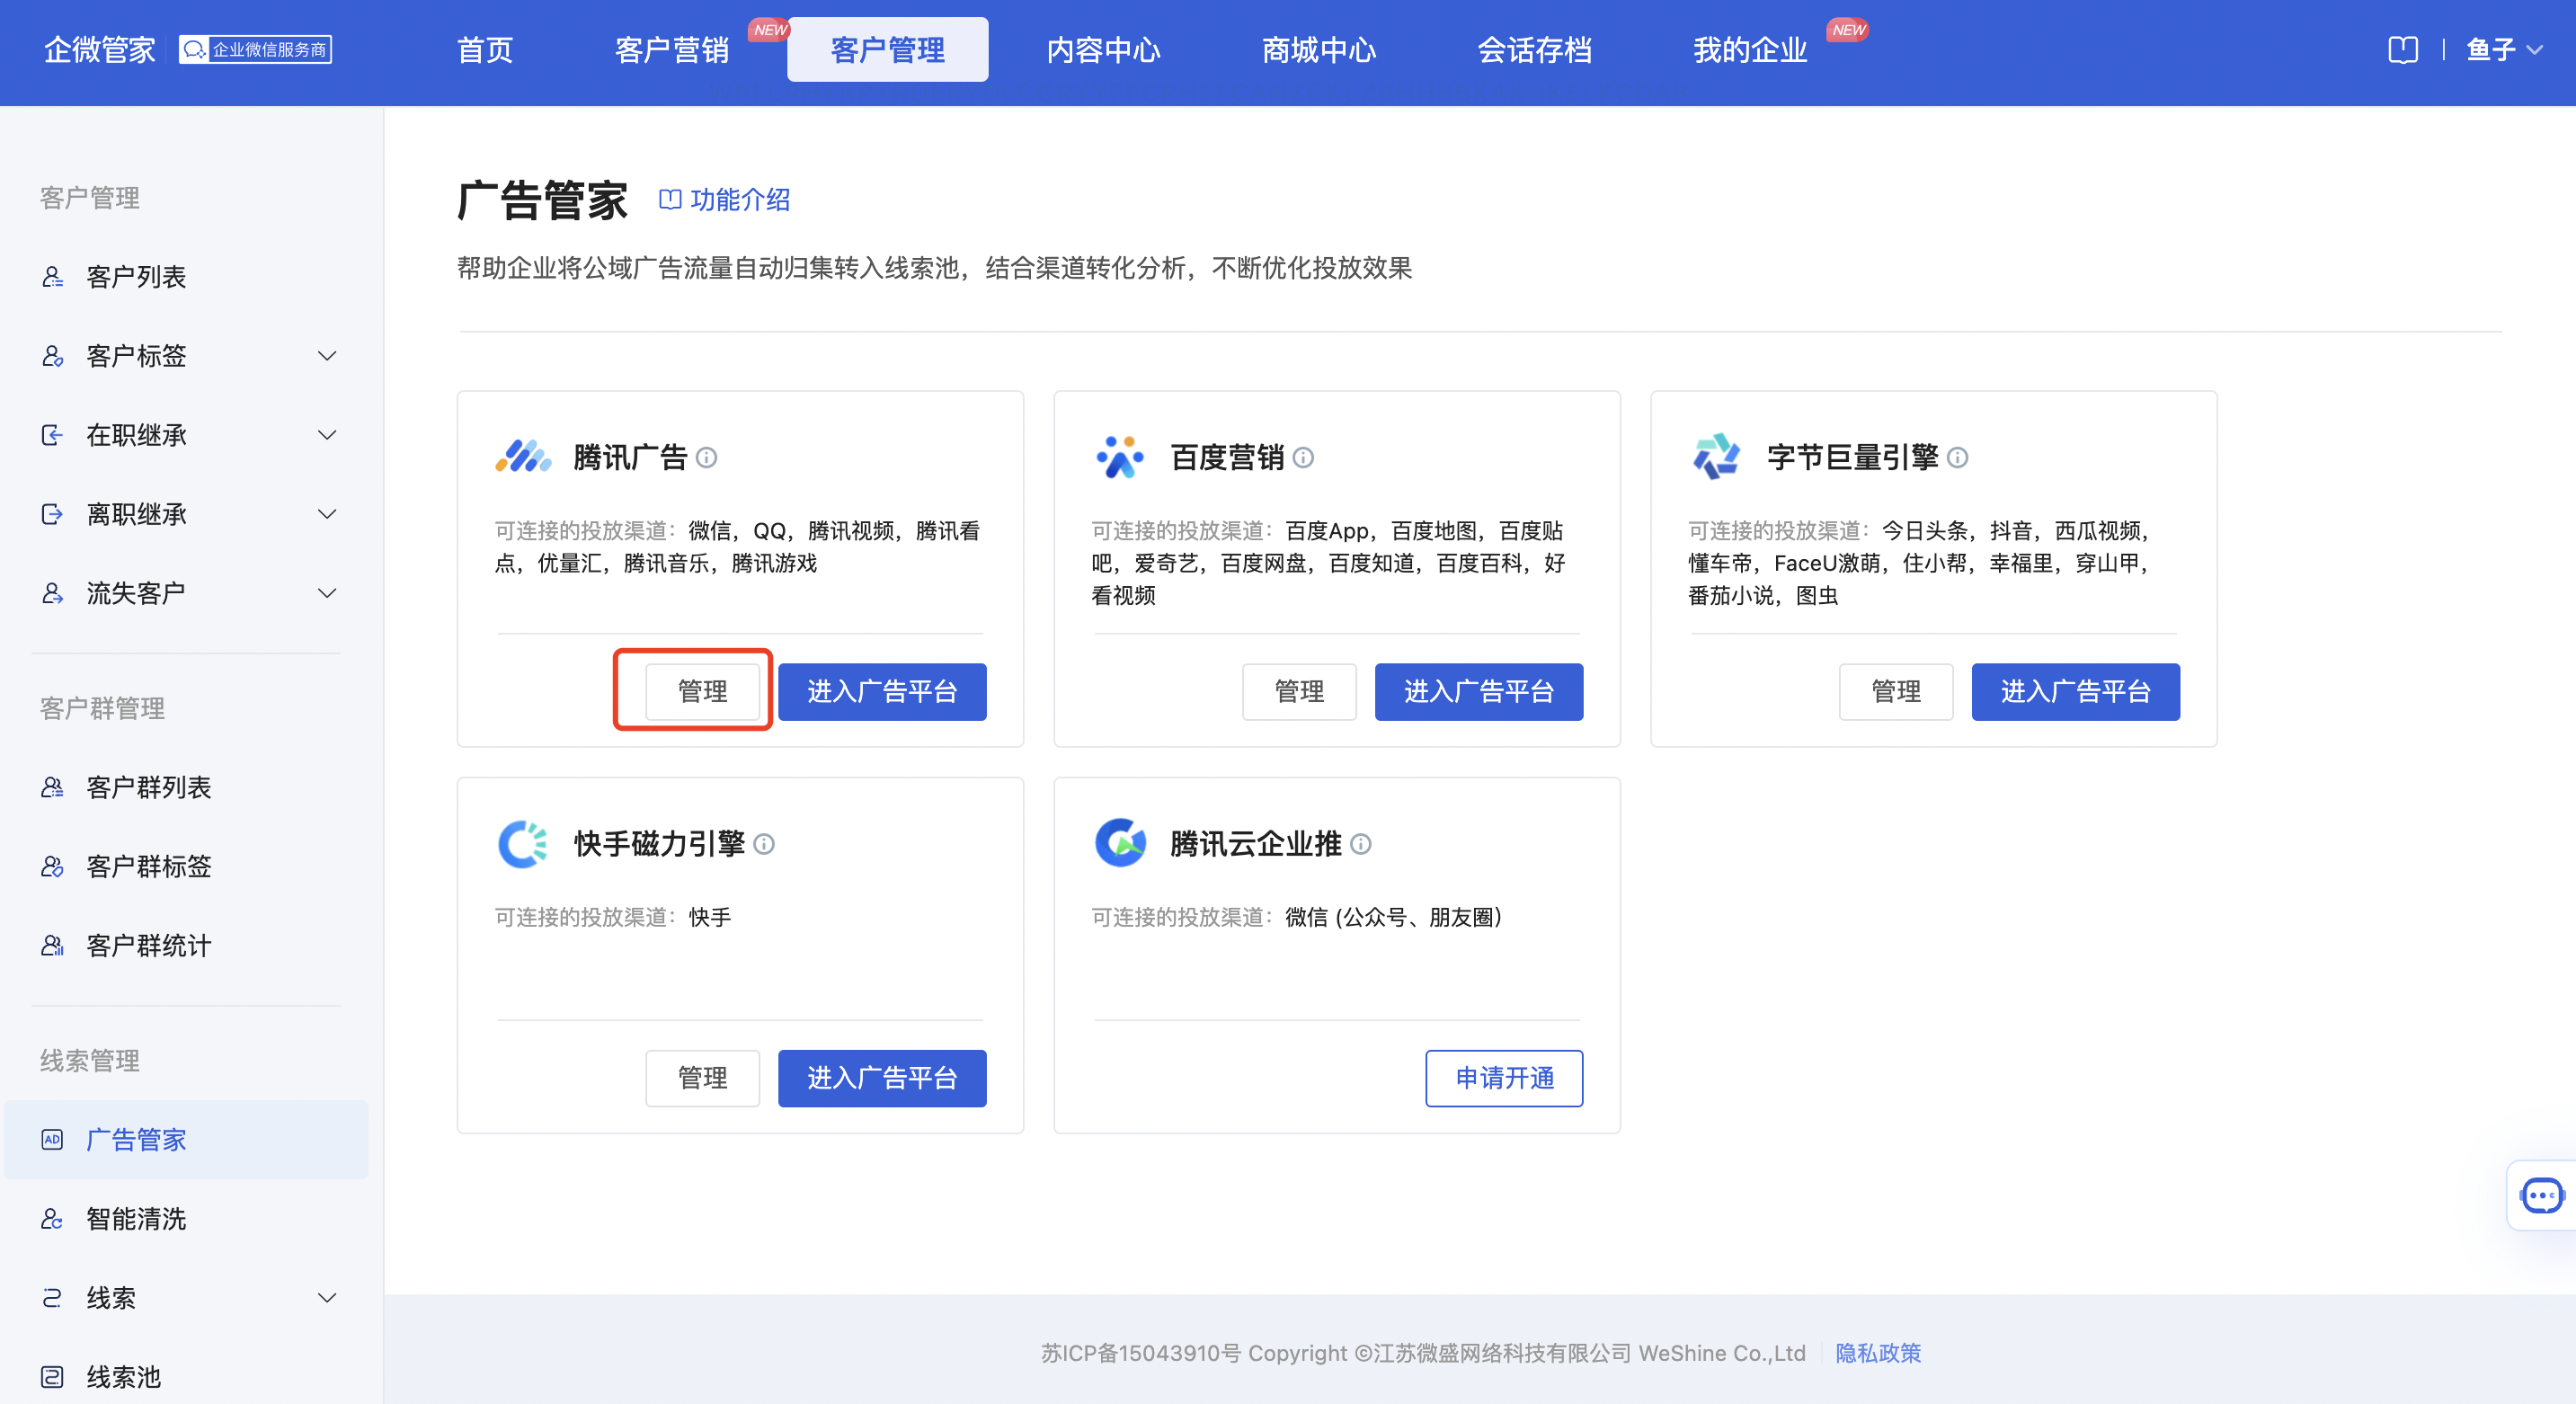Viewport: 2576px width, 1404px height.
Task: Click 管理 in 快手磁力引擎 card
Action: click(x=702, y=1079)
